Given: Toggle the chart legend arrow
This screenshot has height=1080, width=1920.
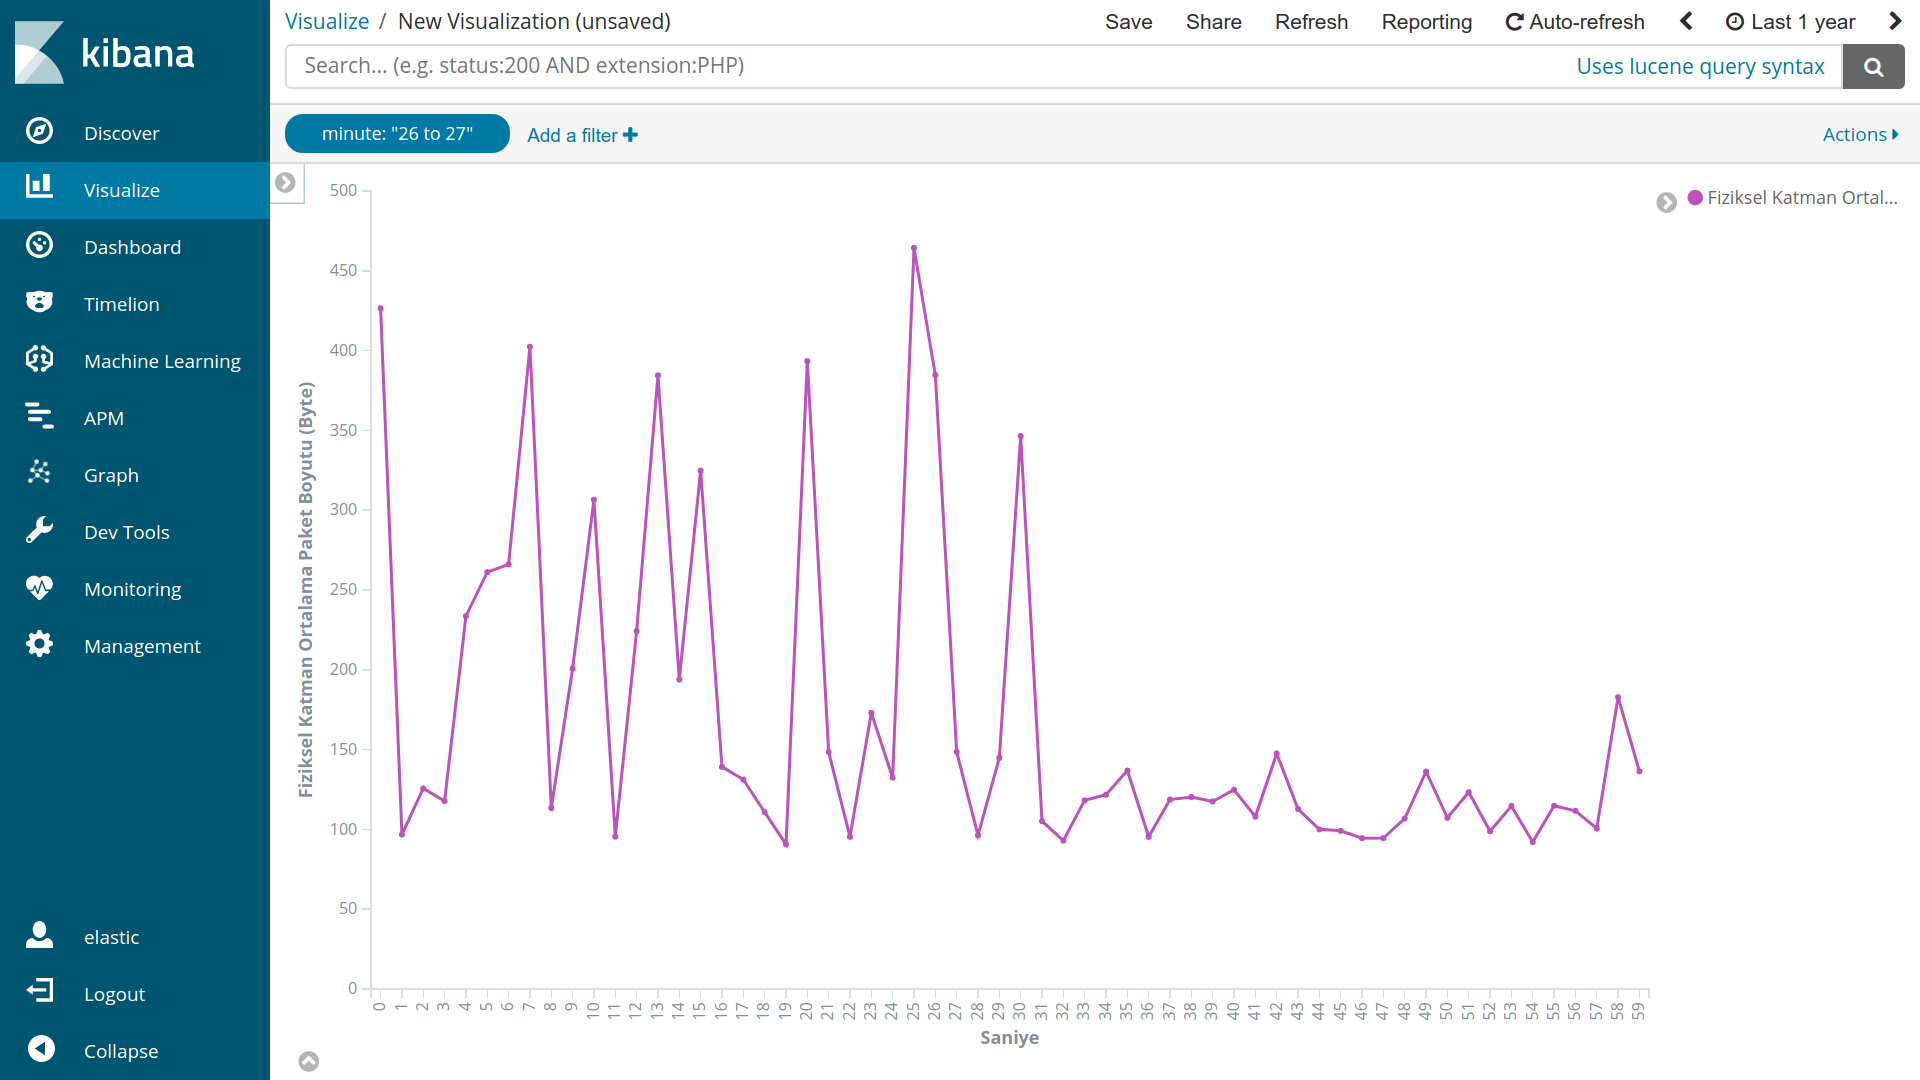Looking at the screenshot, I should [x=1666, y=203].
